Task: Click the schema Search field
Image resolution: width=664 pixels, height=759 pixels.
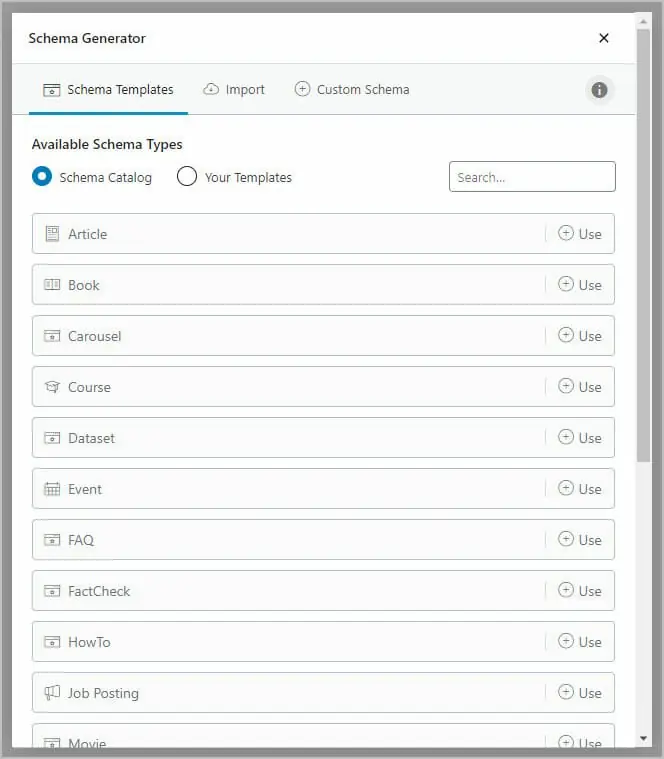Action: point(532,177)
